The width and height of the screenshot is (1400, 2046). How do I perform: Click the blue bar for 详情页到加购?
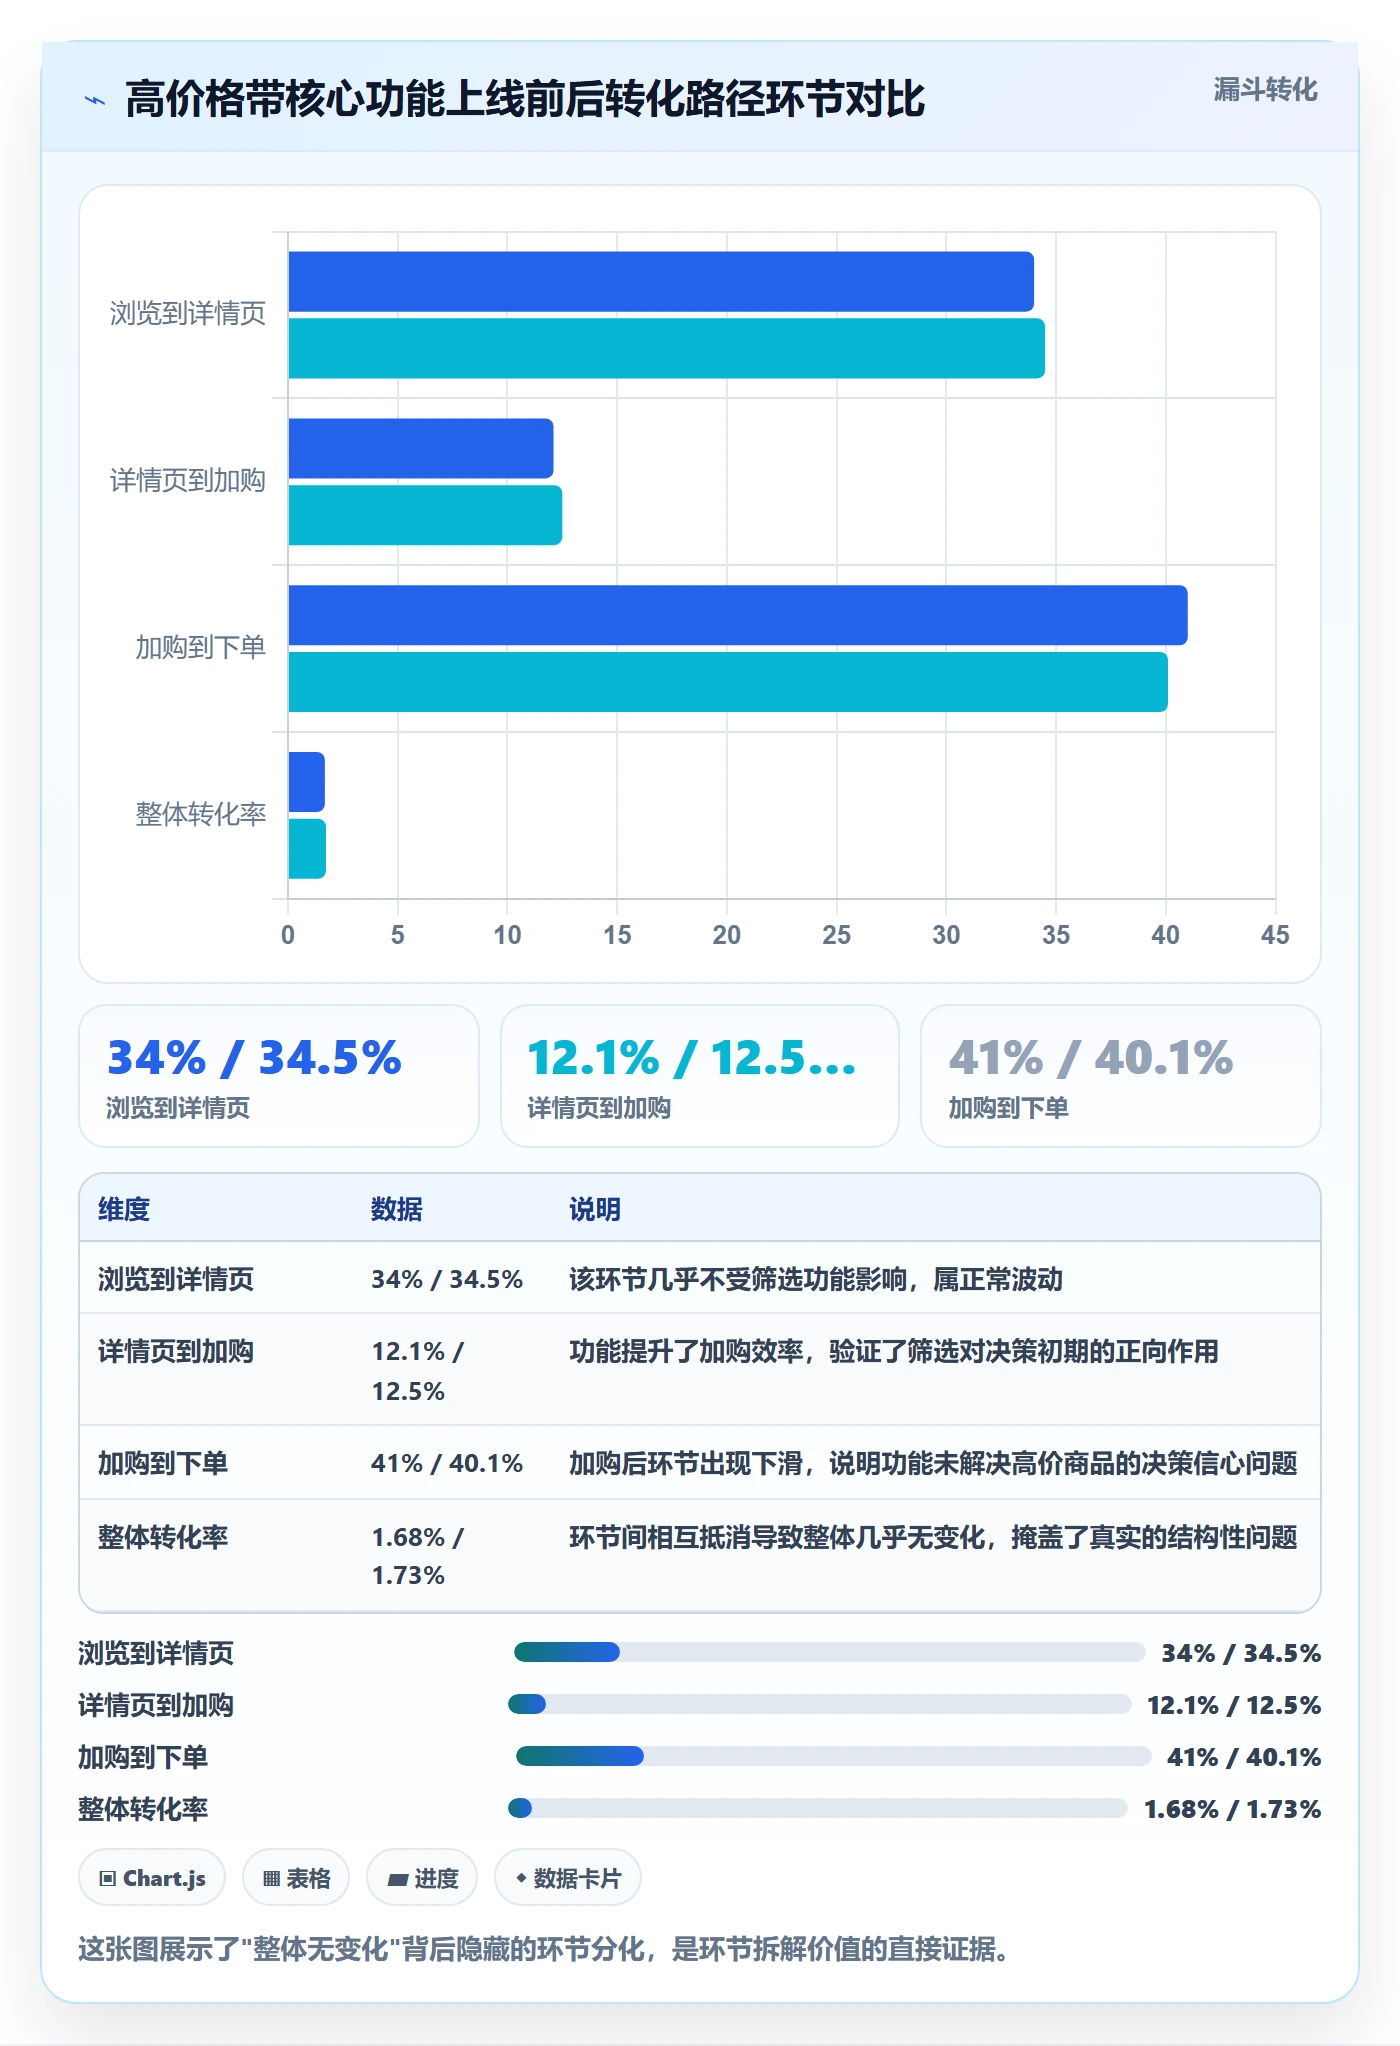pos(421,448)
